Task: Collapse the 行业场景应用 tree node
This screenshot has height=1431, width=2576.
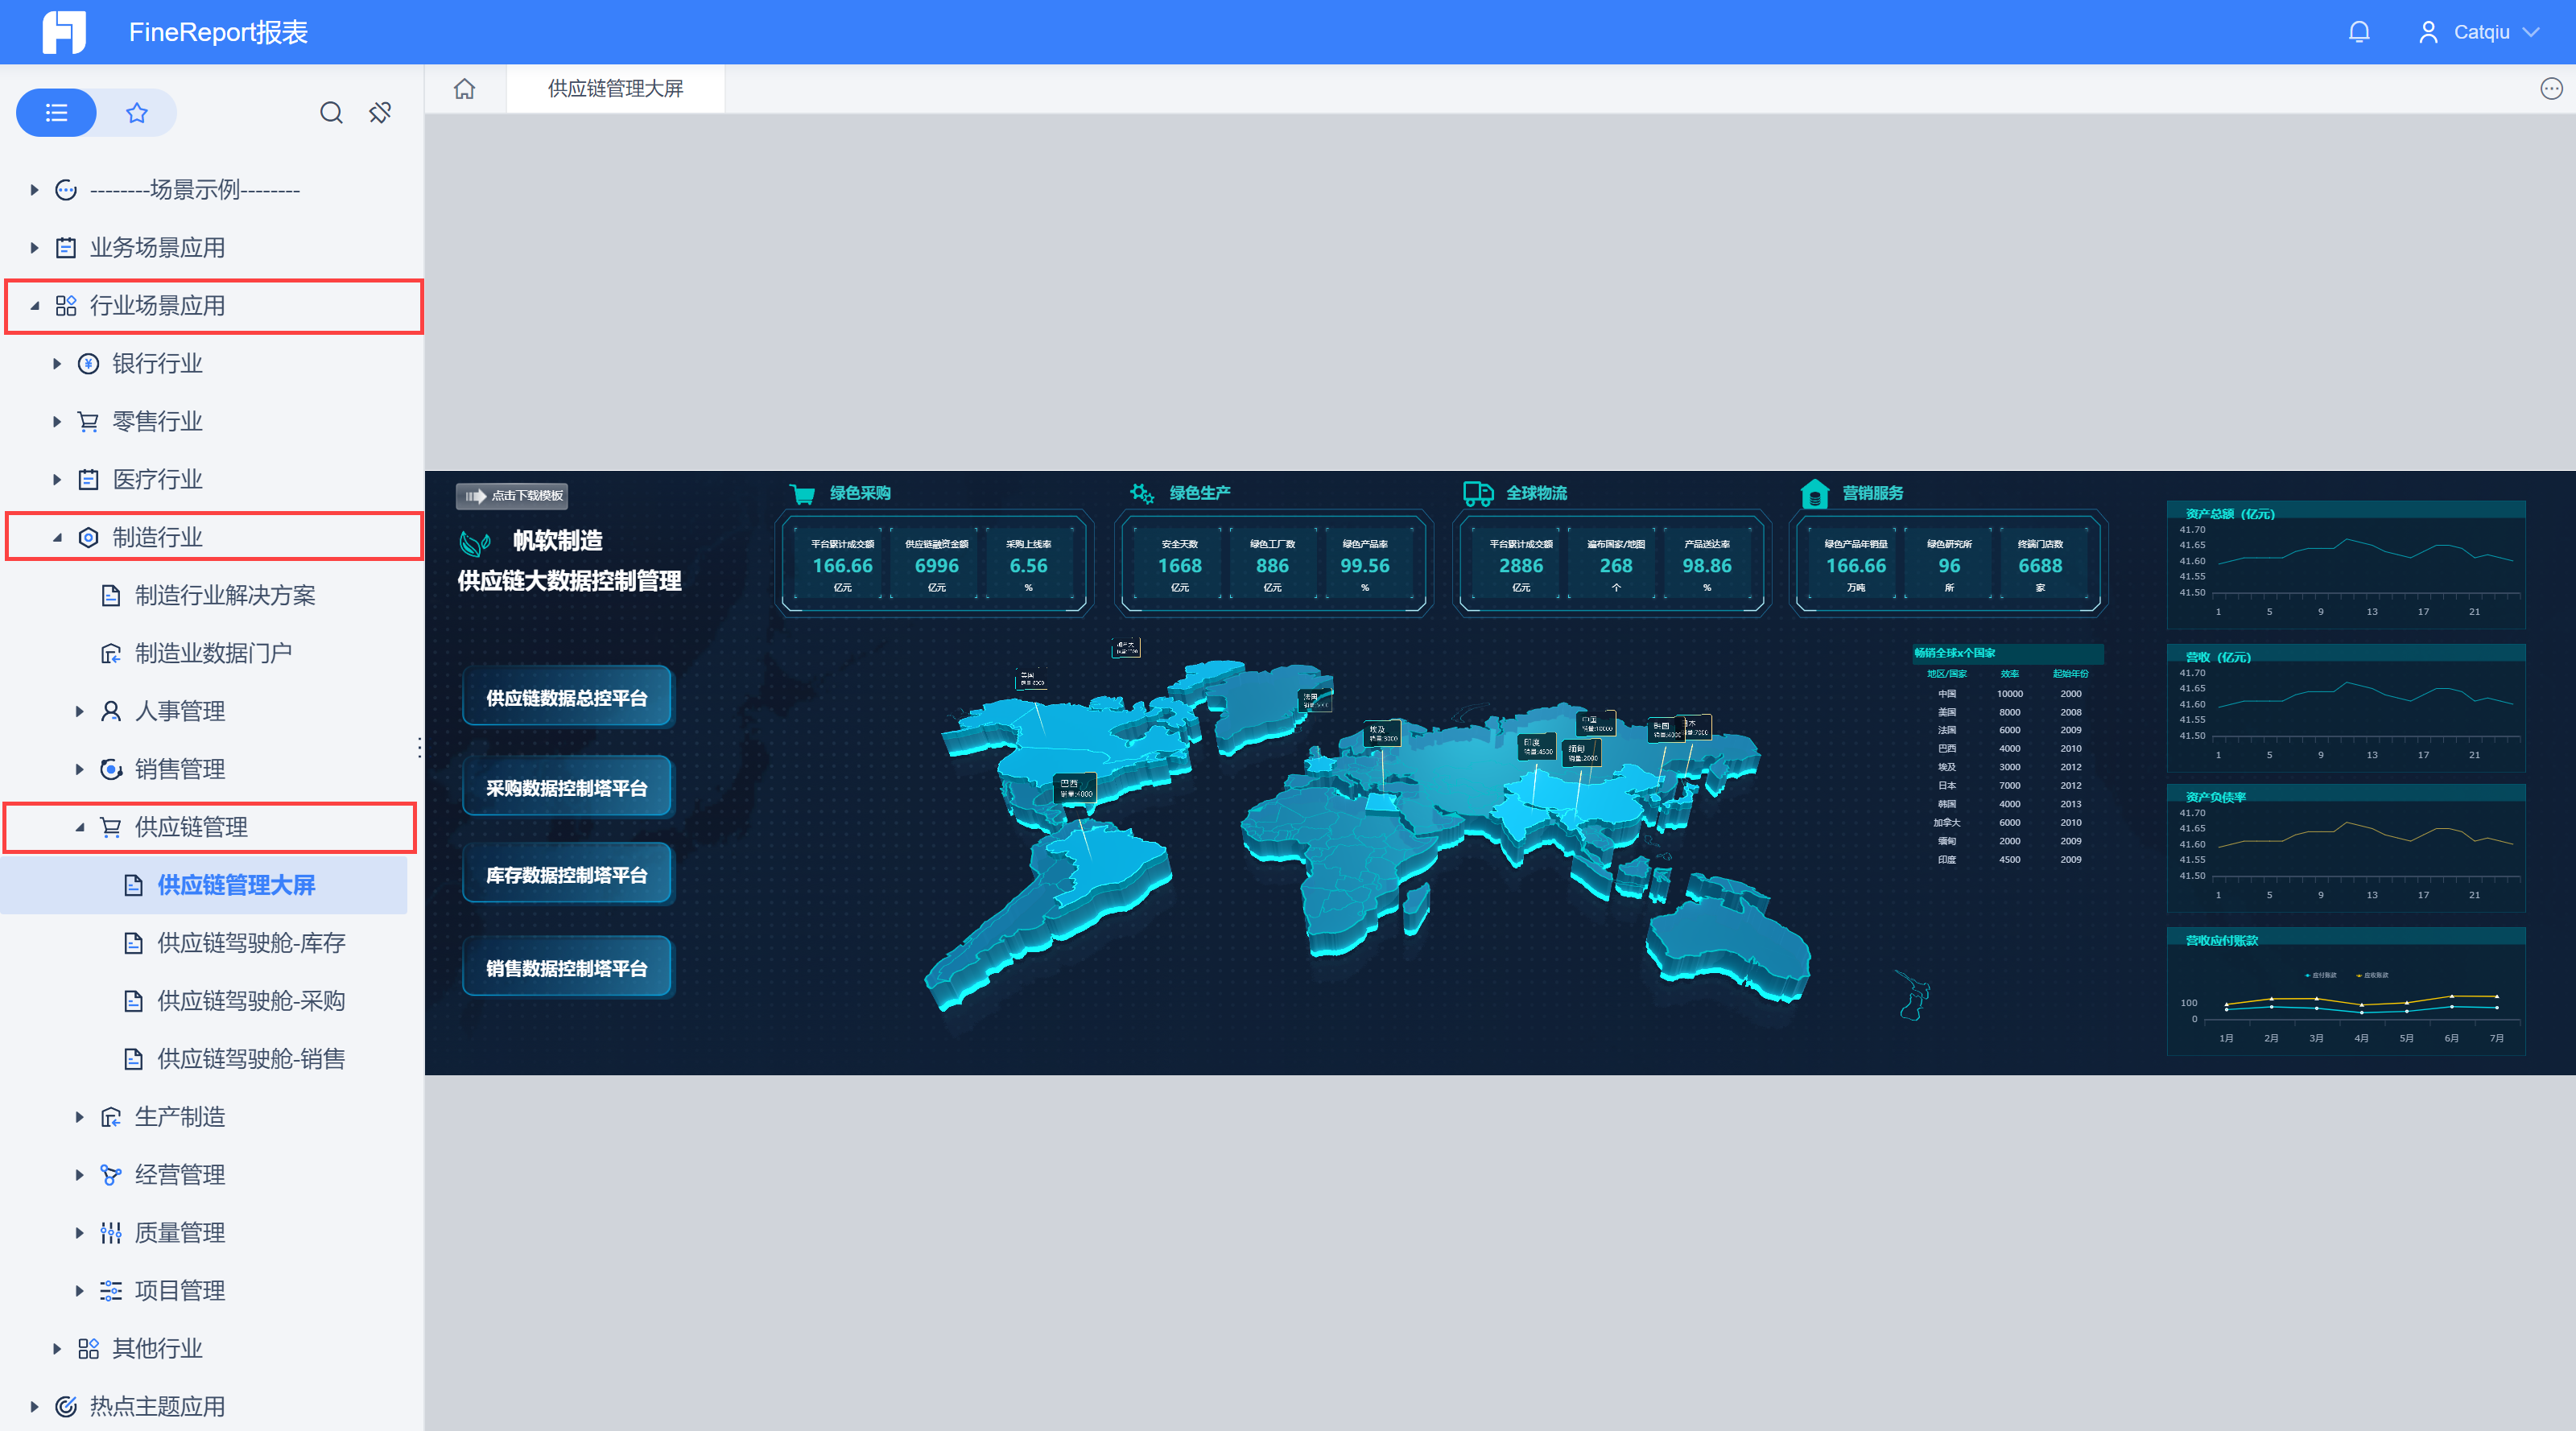Action: [35, 306]
